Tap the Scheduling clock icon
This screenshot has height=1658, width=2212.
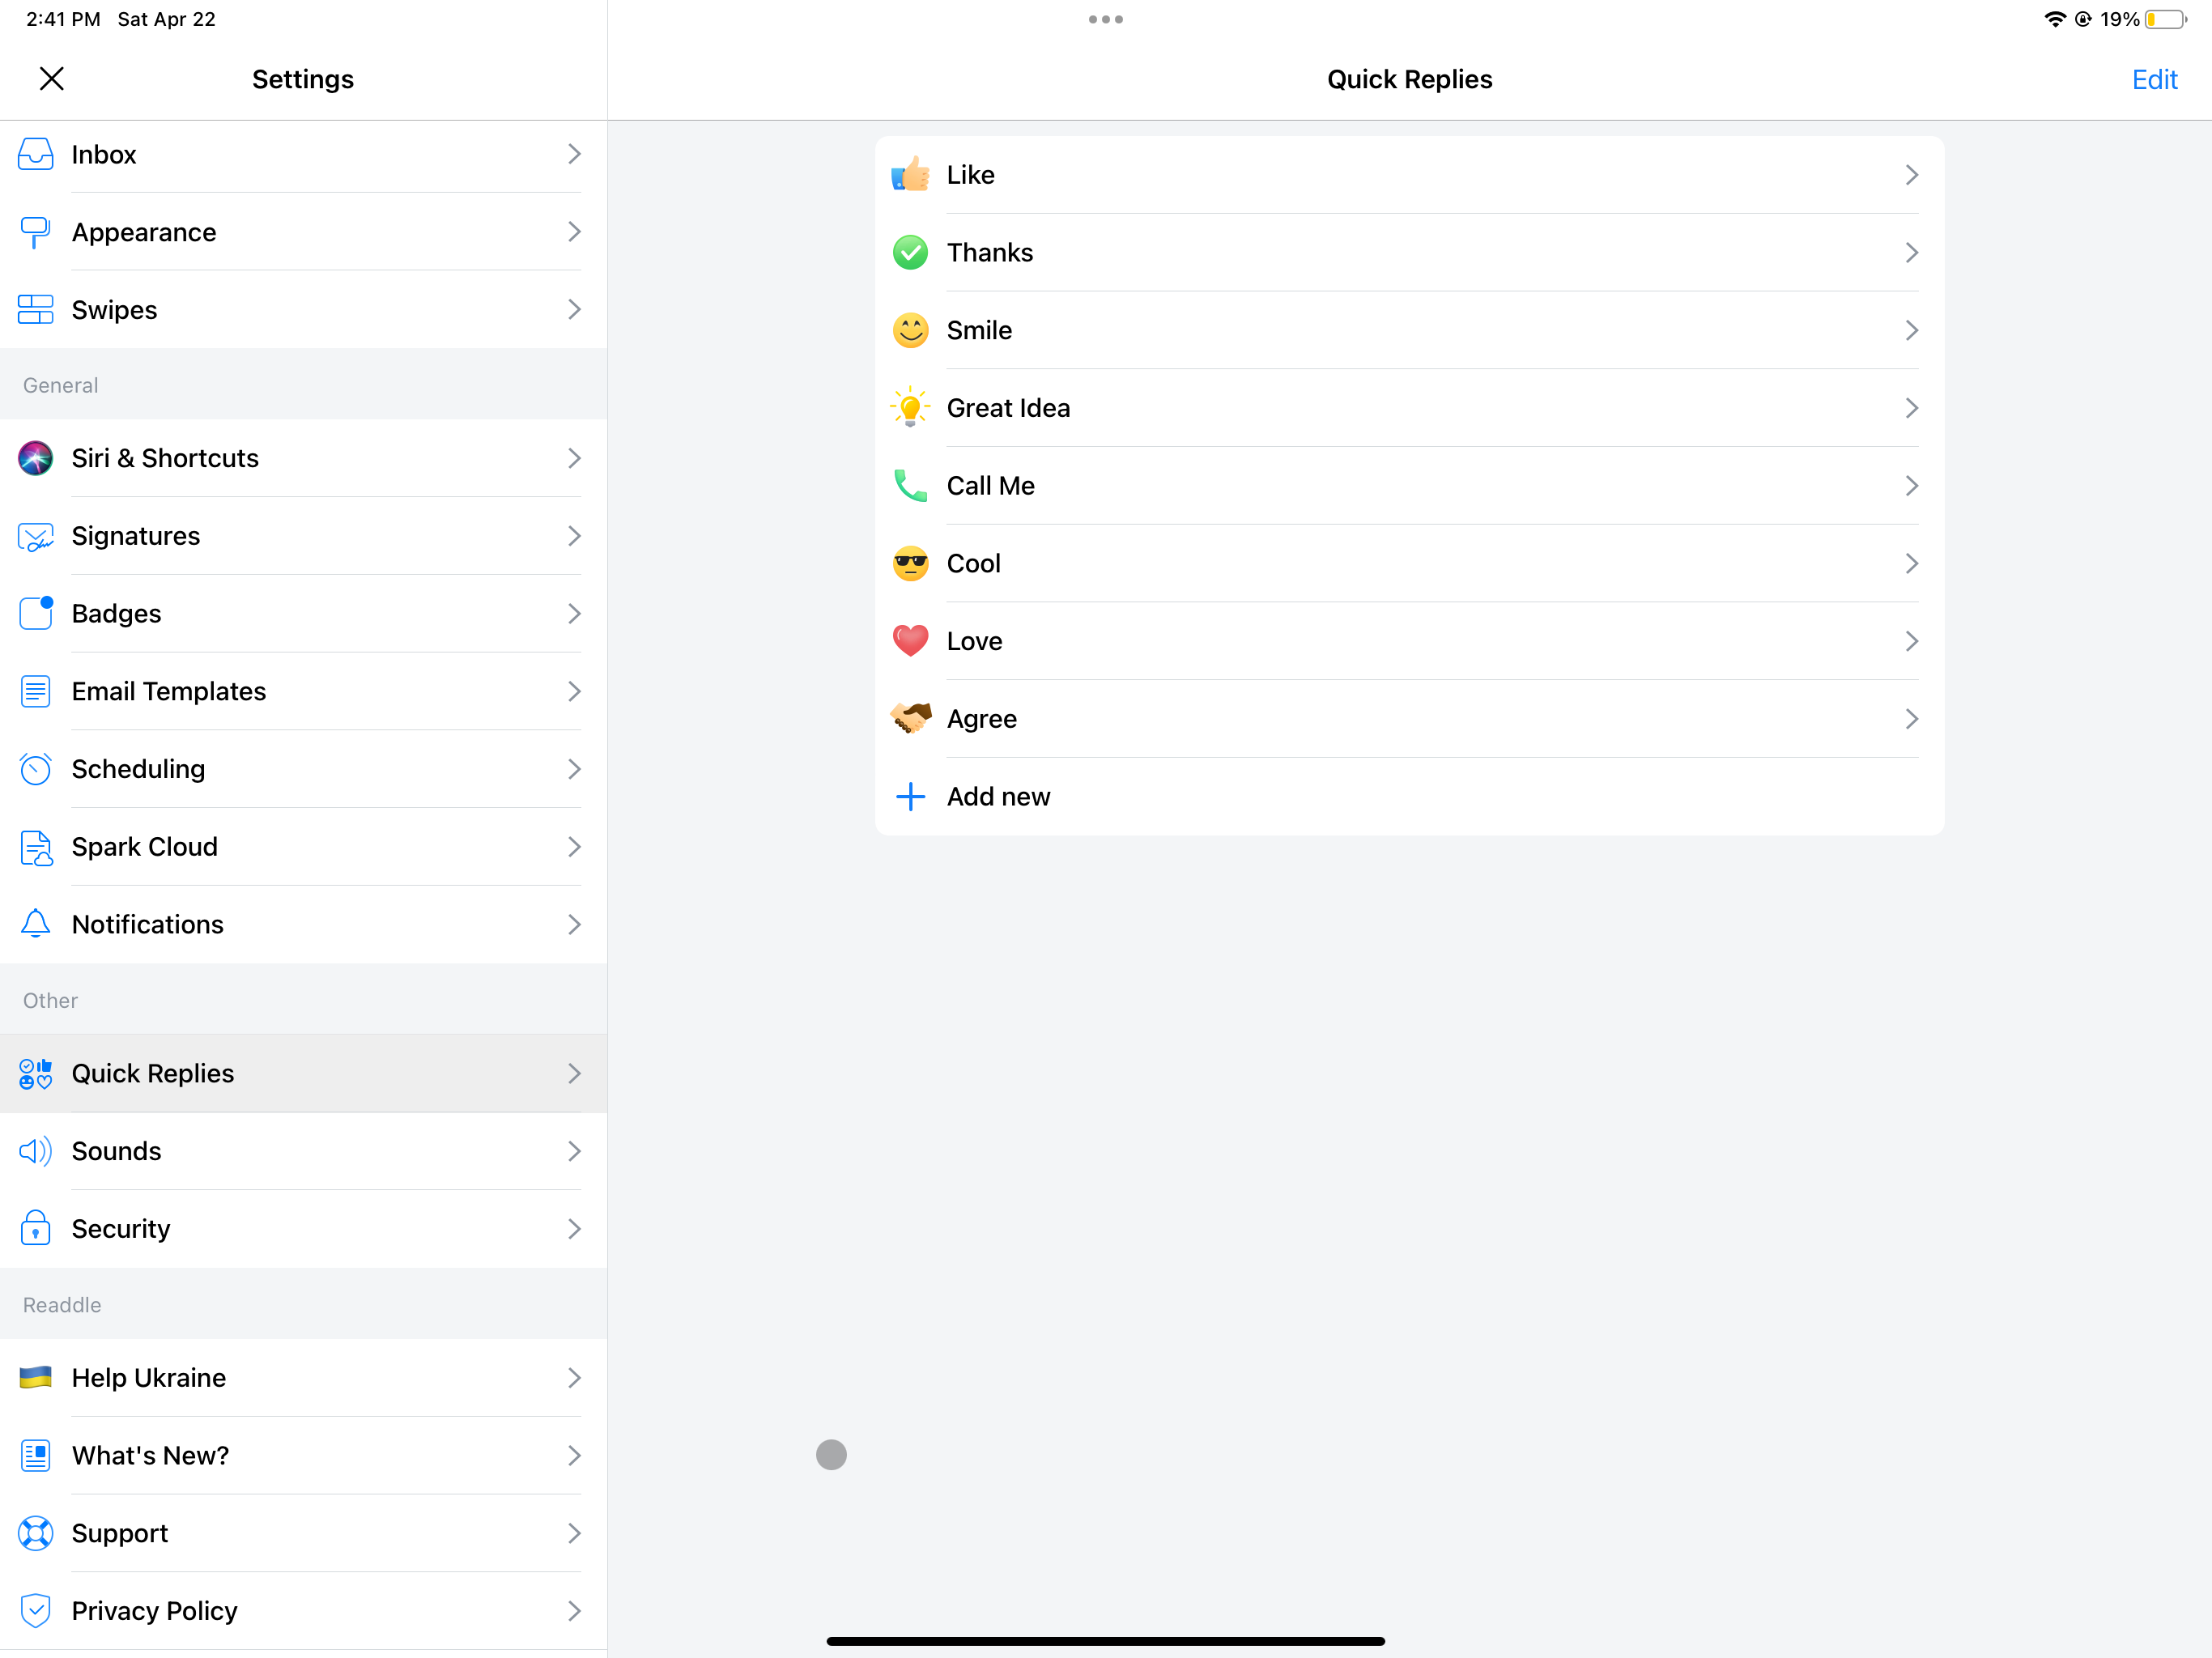[35, 769]
